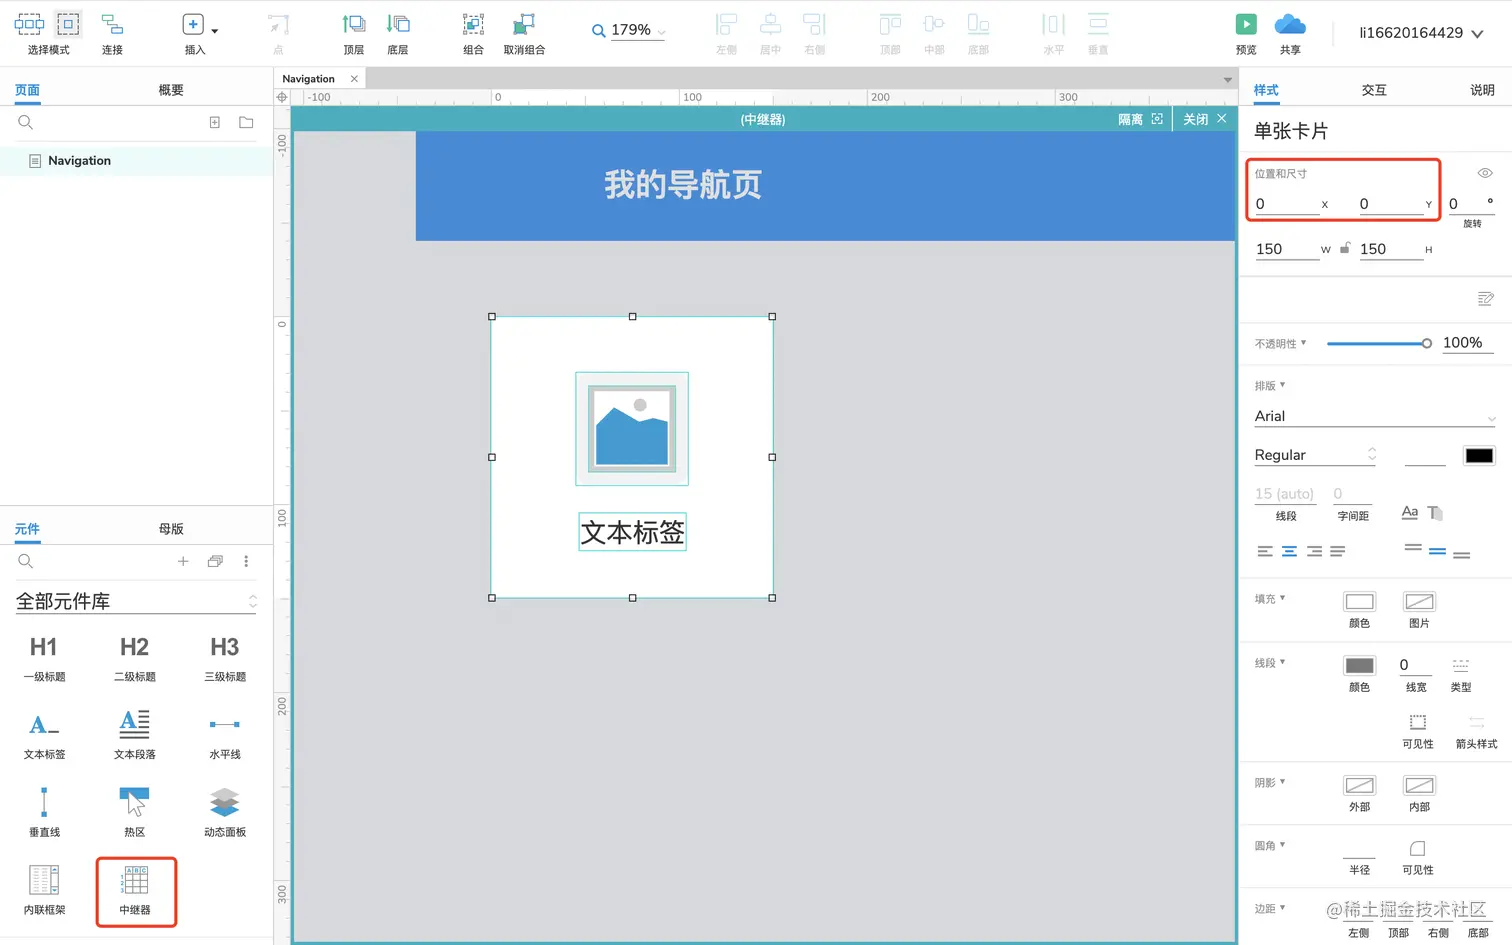This screenshot has width=1512, height=945.
Task: Bring widget to 顶层 front
Action: pyautogui.click(x=353, y=24)
